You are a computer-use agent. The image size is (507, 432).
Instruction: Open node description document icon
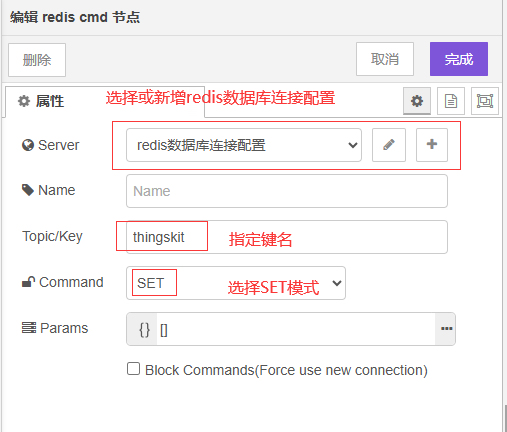pyautogui.click(x=451, y=101)
